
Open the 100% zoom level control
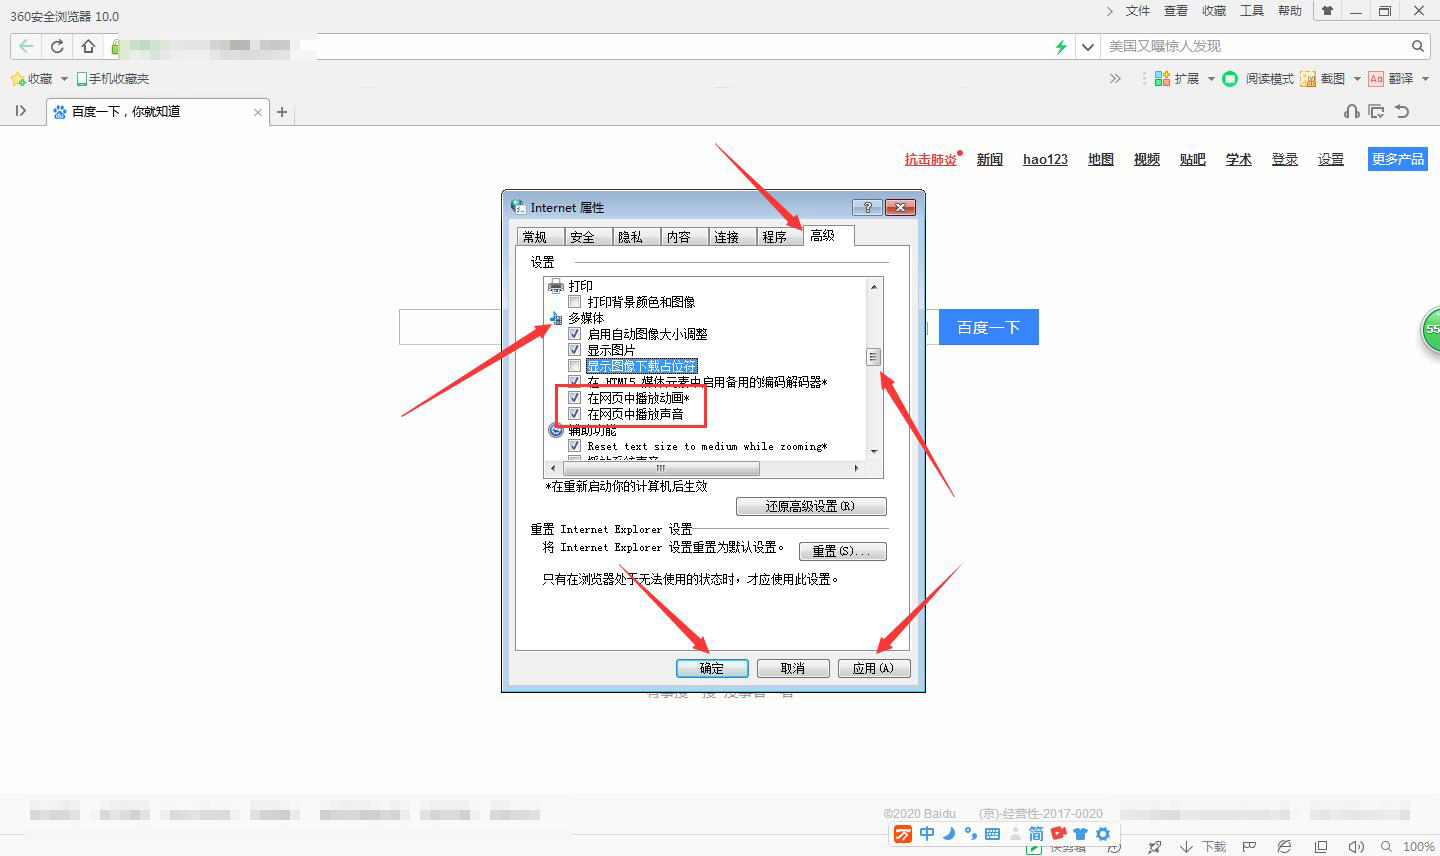click(x=1419, y=847)
